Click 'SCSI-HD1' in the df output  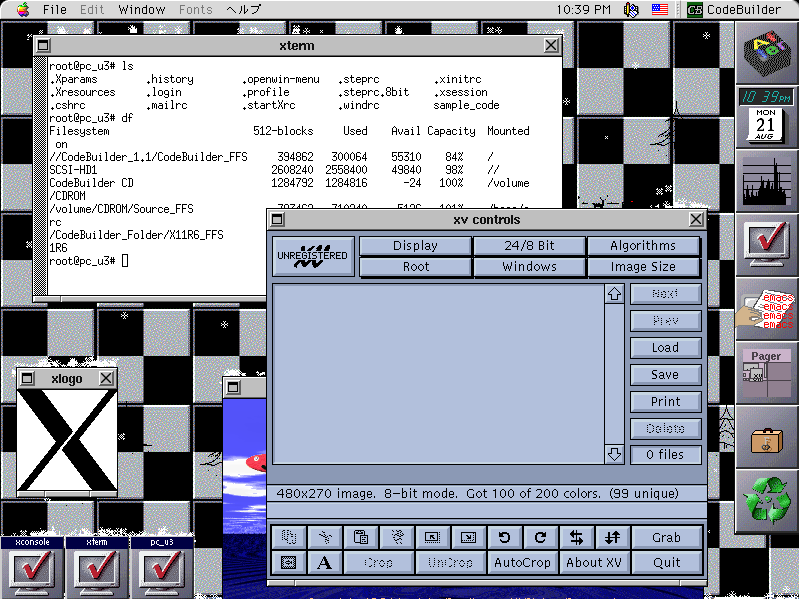coord(73,170)
